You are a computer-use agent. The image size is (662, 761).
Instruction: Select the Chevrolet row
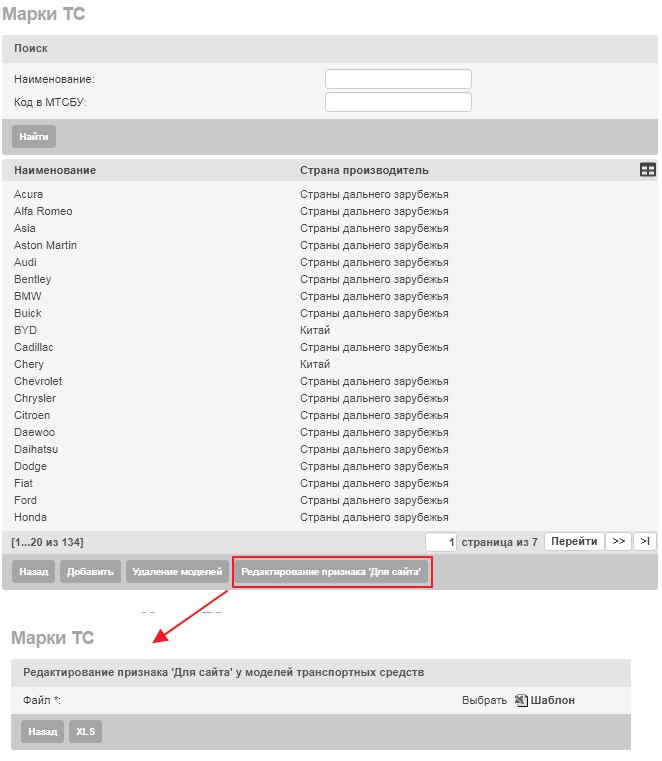[x=330, y=381]
